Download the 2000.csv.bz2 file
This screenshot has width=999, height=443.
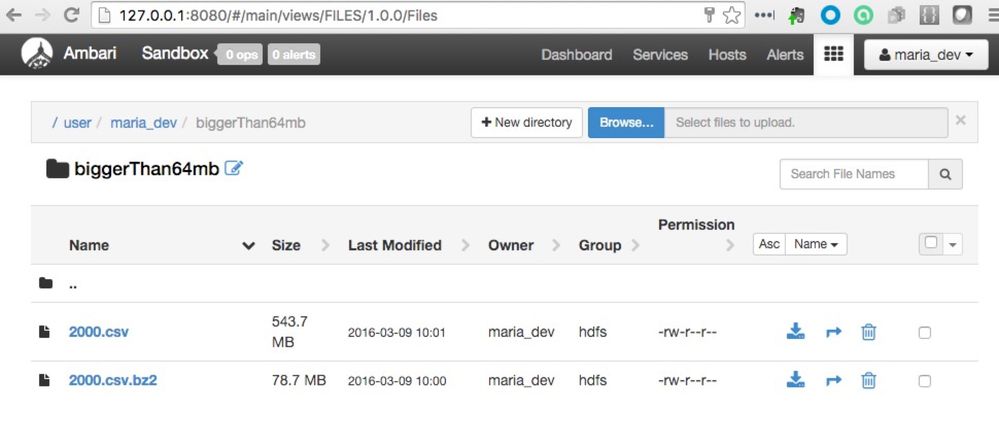point(796,380)
